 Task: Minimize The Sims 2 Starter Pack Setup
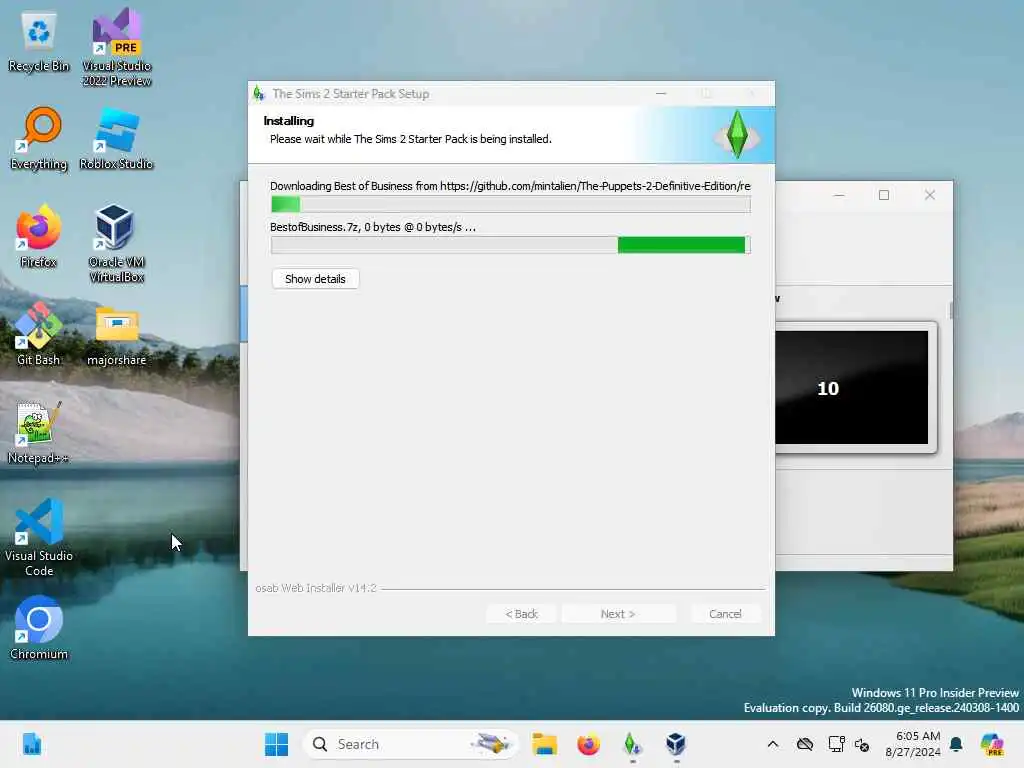pos(661,93)
